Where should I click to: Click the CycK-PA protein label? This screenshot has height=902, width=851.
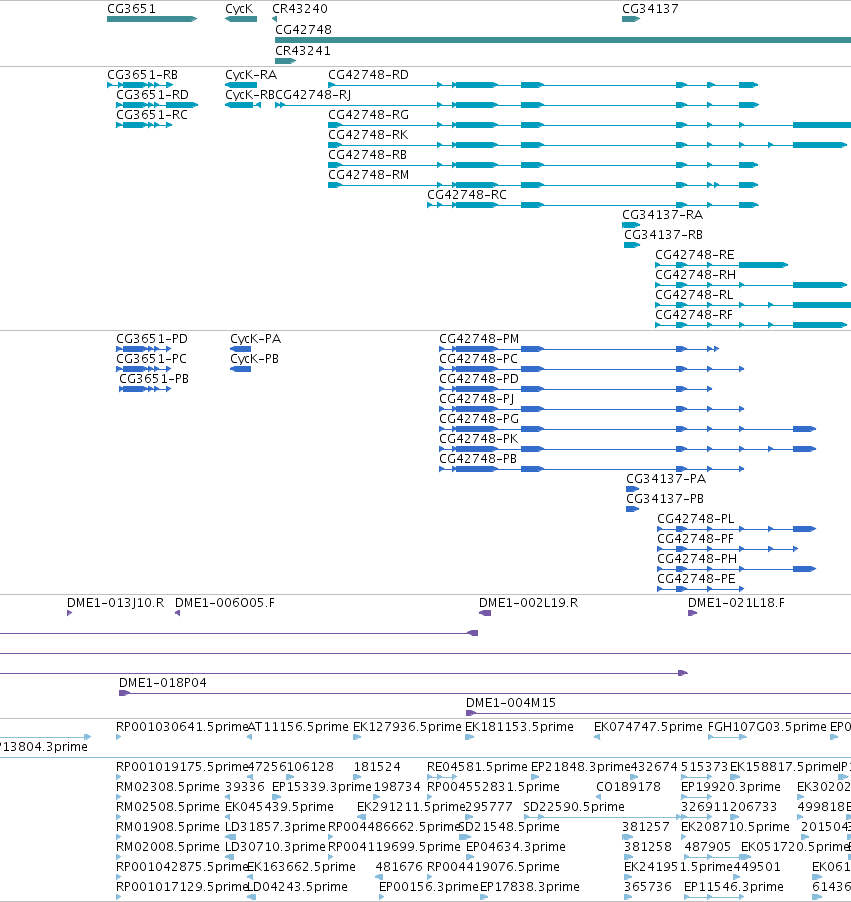pos(255,339)
